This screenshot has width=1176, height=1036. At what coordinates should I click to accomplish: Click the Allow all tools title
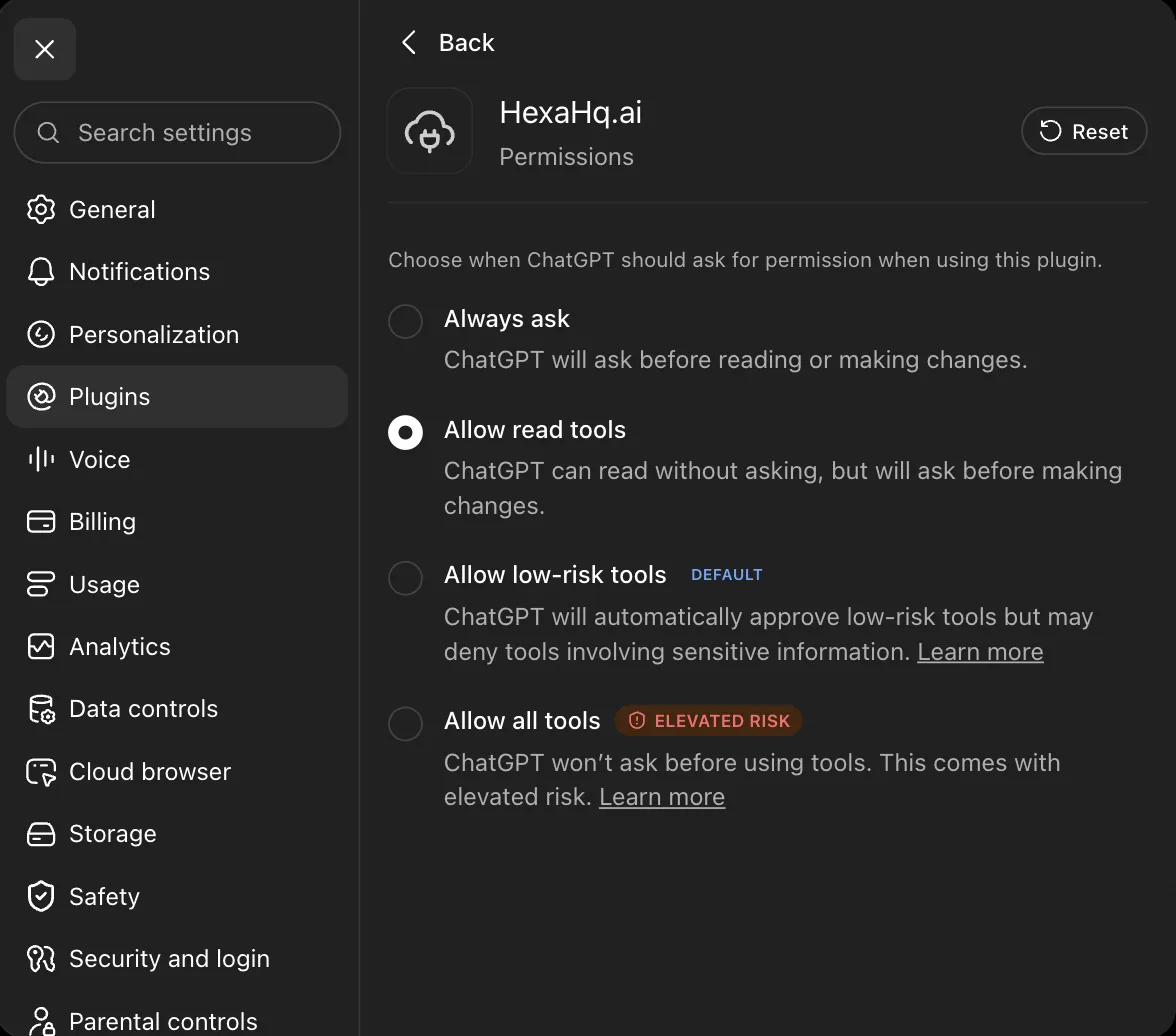click(522, 721)
